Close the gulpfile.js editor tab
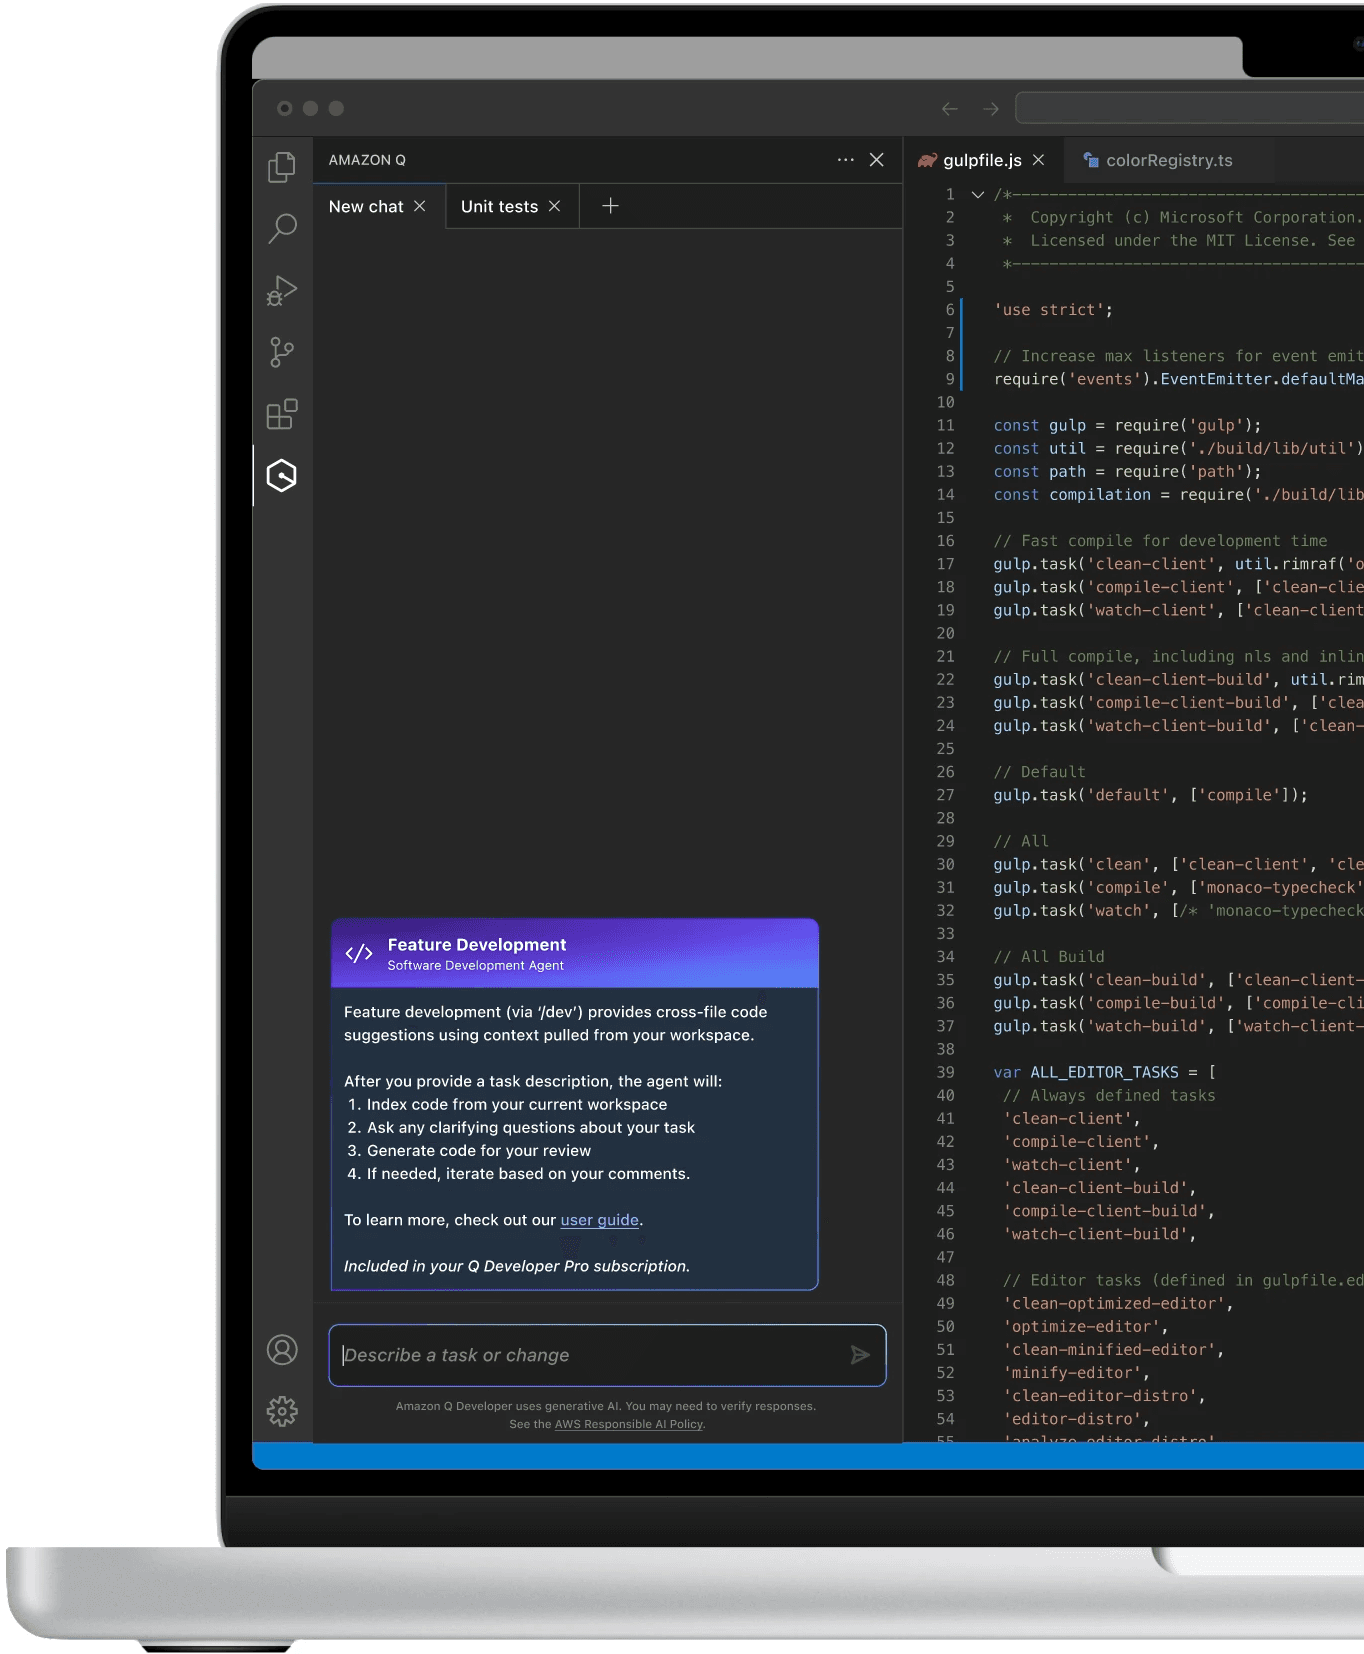This screenshot has height=1654, width=1364. (x=1039, y=160)
